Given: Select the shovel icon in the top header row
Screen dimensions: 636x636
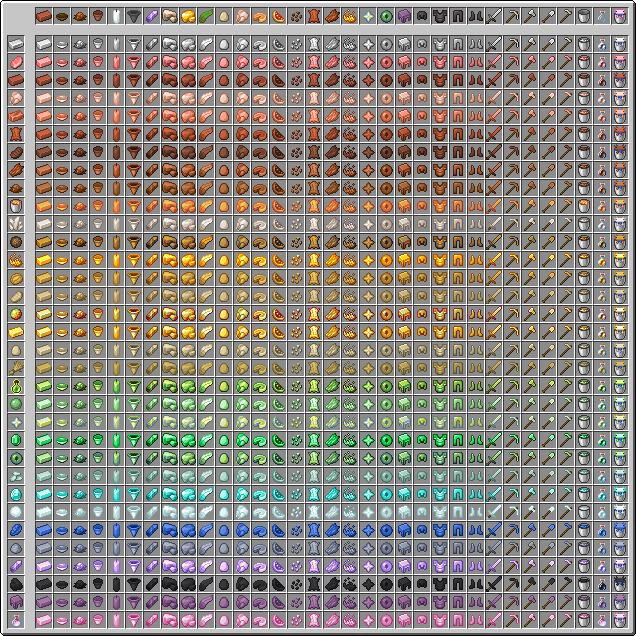Looking at the screenshot, I should click(x=548, y=17).
